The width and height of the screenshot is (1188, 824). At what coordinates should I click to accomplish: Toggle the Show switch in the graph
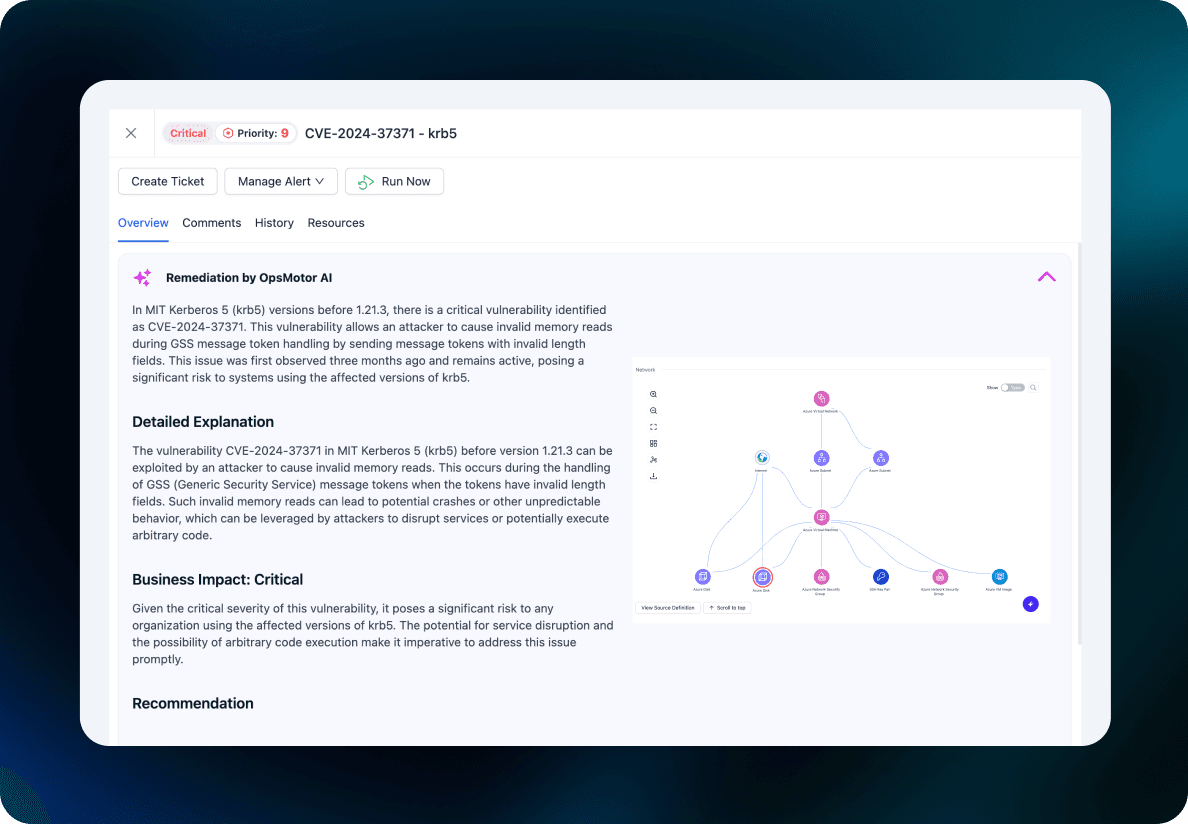click(x=1012, y=388)
